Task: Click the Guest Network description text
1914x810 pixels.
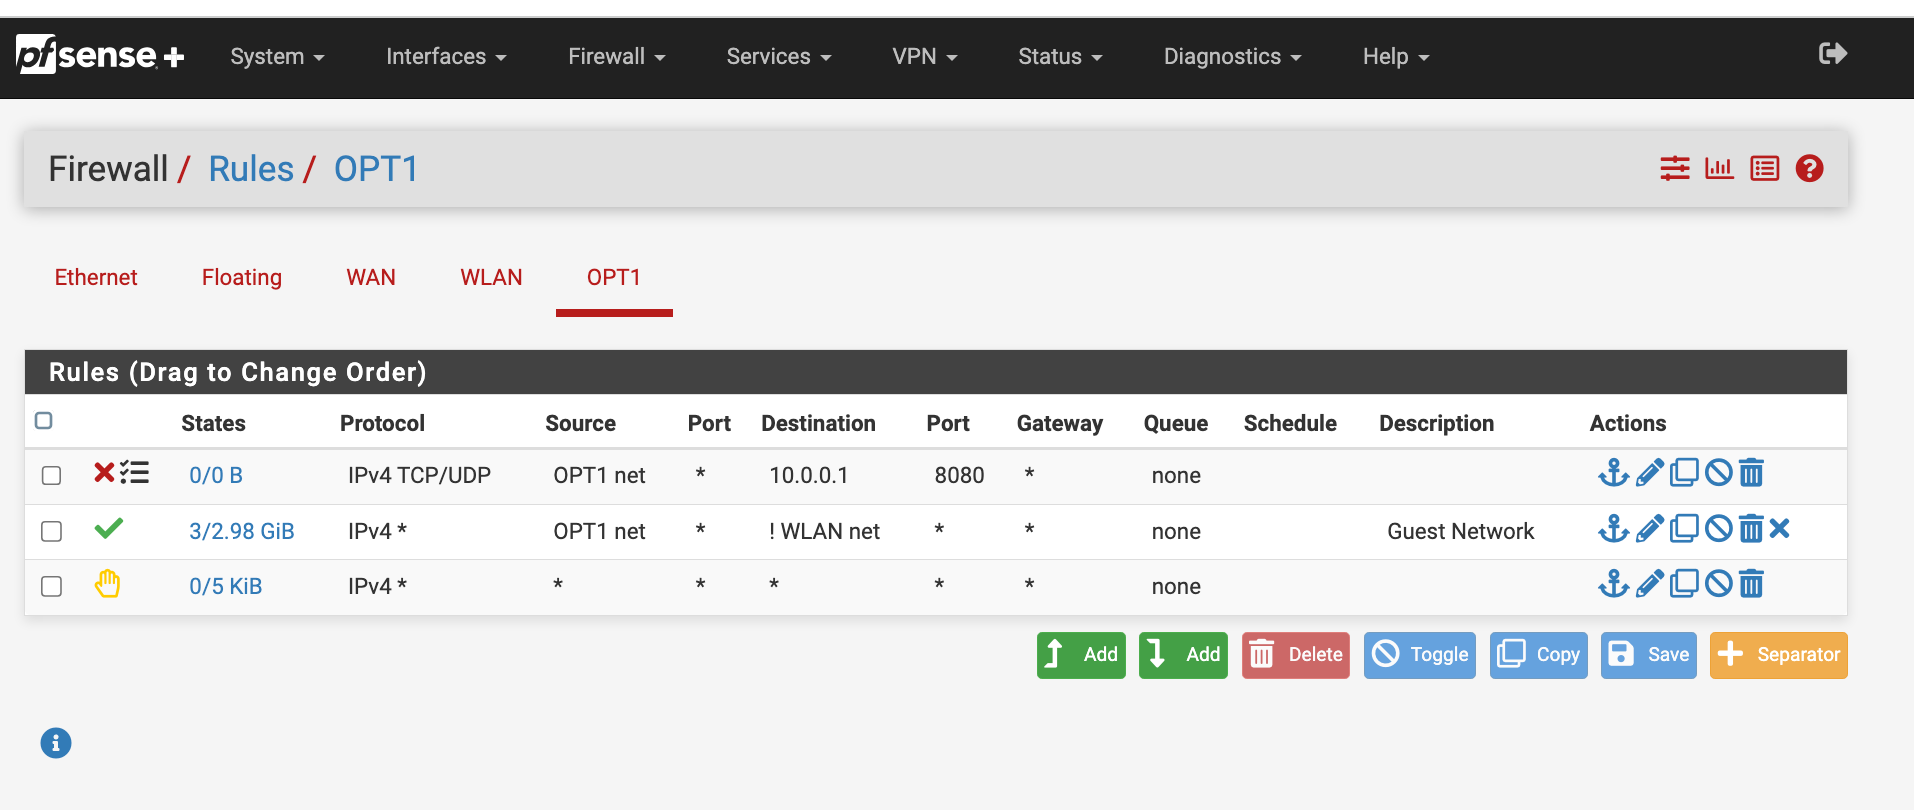Action: click(x=1460, y=531)
